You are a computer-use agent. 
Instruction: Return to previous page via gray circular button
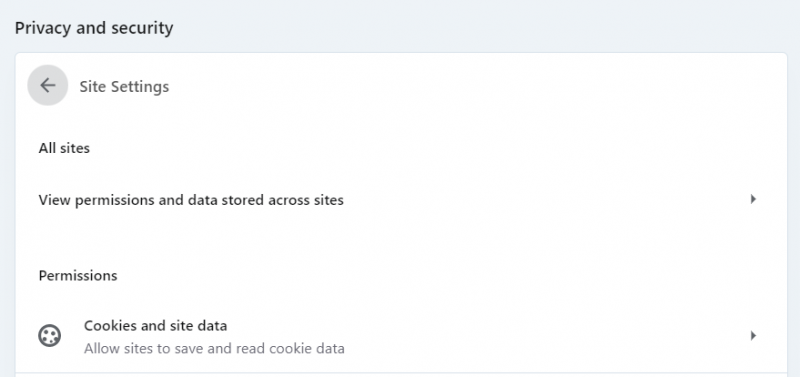[x=47, y=85]
